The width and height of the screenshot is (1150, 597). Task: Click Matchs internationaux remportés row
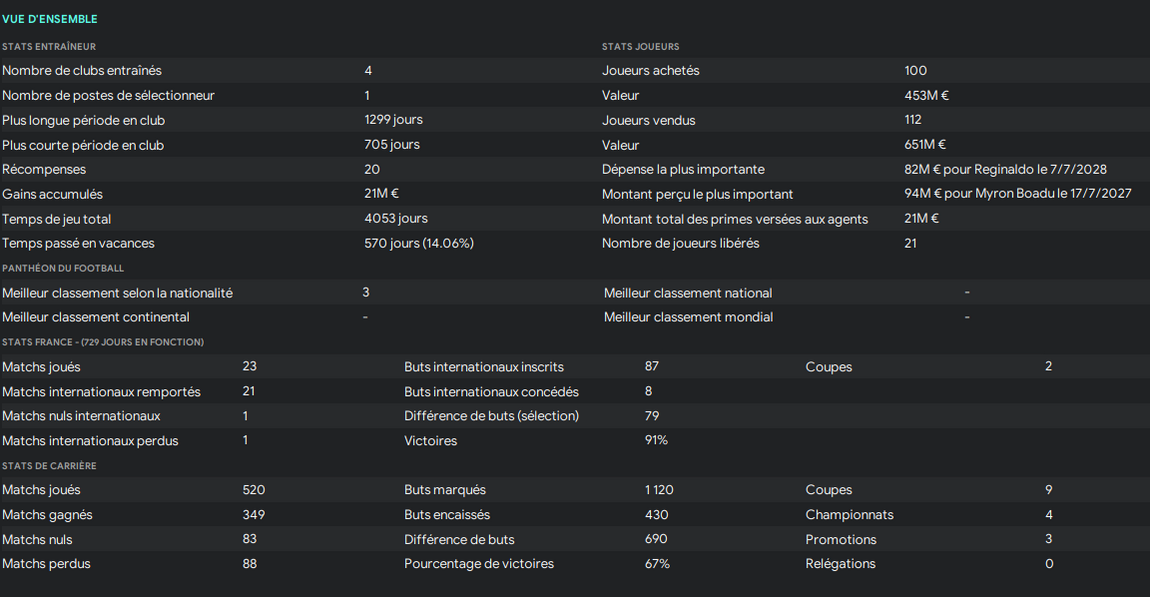pyautogui.click(x=101, y=392)
